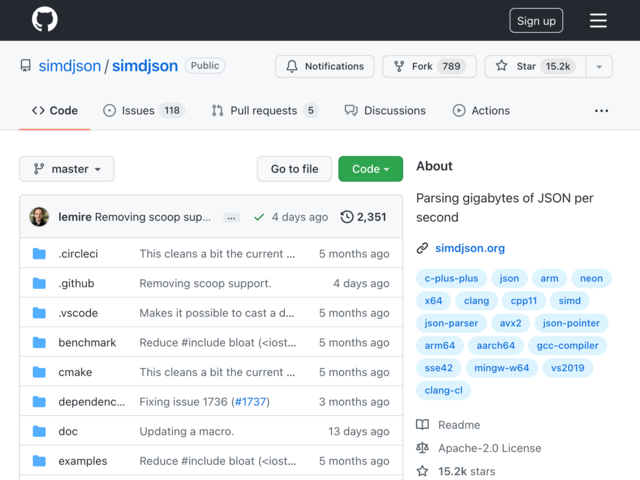Select the neon topic tag
Image resolution: width=640 pixels, height=480 pixels.
(591, 278)
